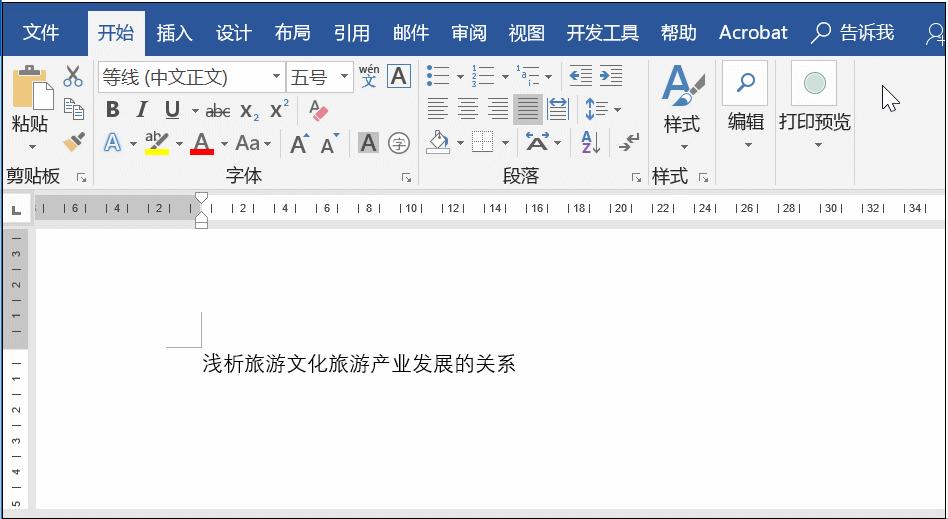Toggle italic formatting
The image size is (948, 519).
(x=142, y=110)
